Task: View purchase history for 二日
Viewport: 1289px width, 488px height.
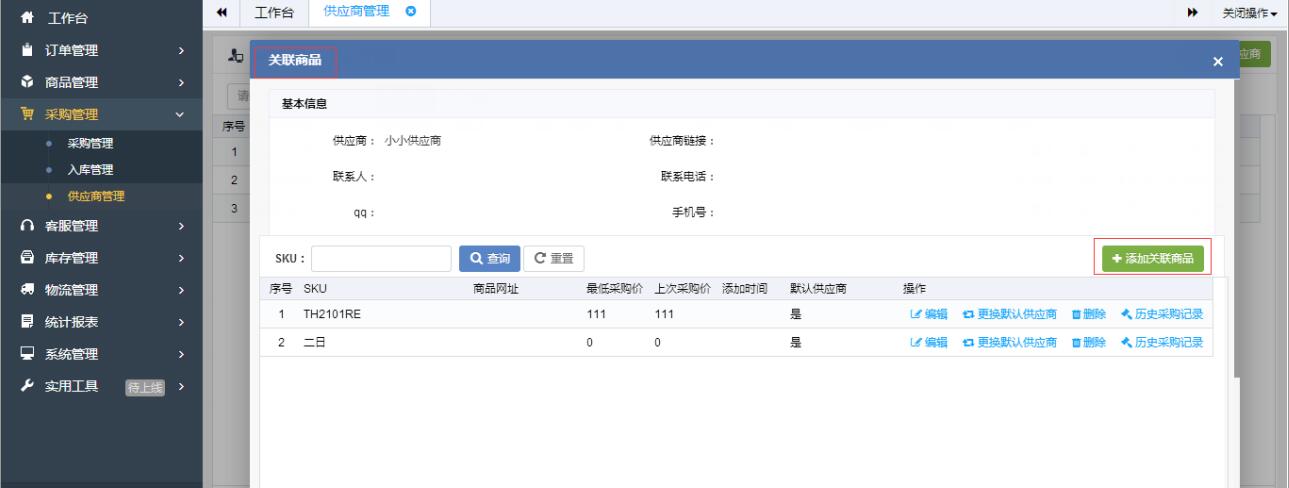Action: [x=1162, y=342]
